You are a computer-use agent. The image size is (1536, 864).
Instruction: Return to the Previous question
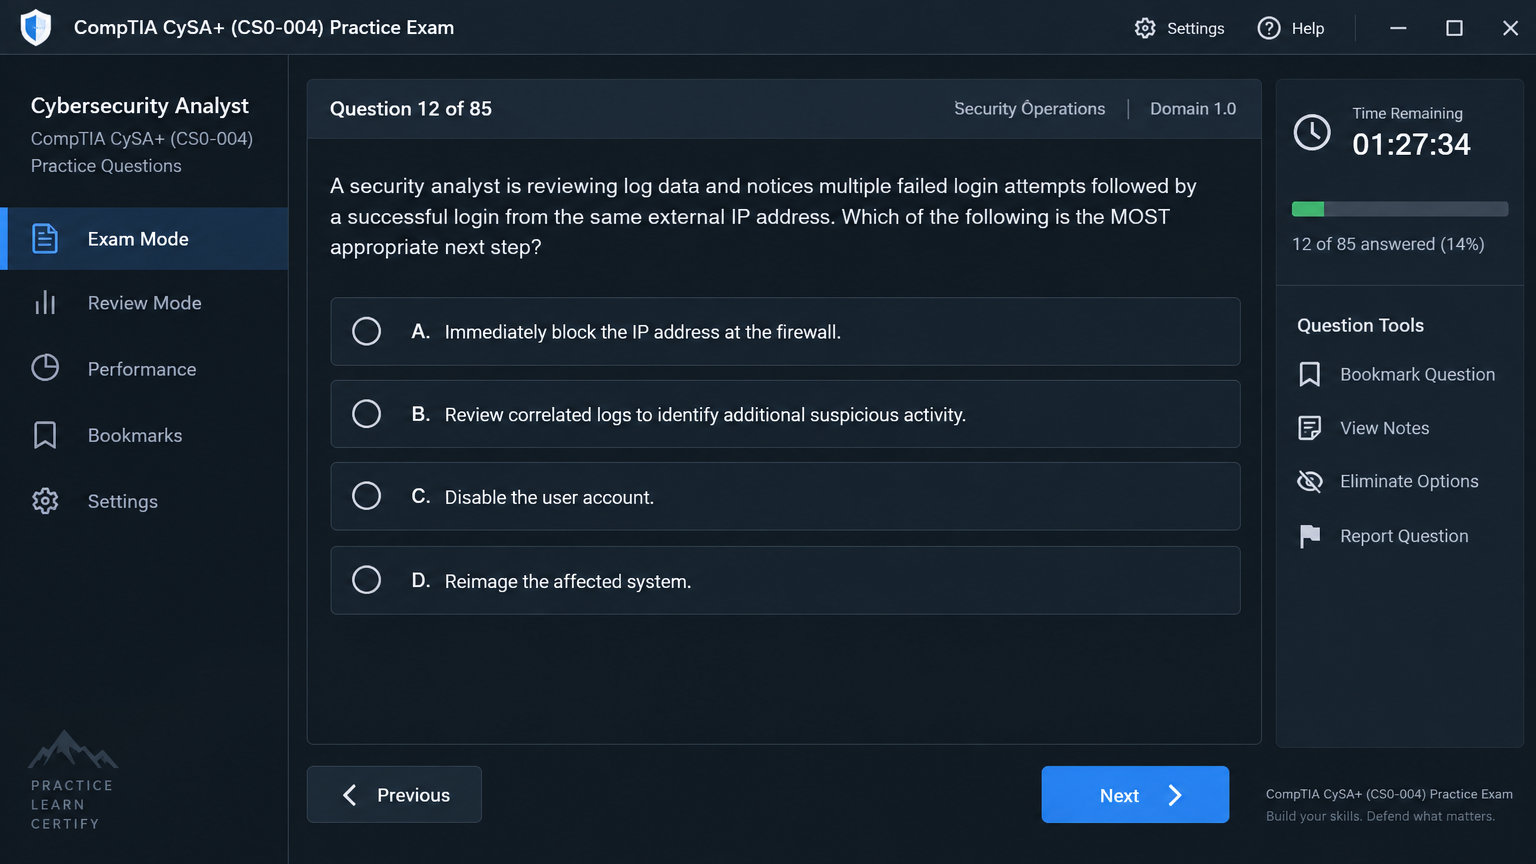[394, 795]
